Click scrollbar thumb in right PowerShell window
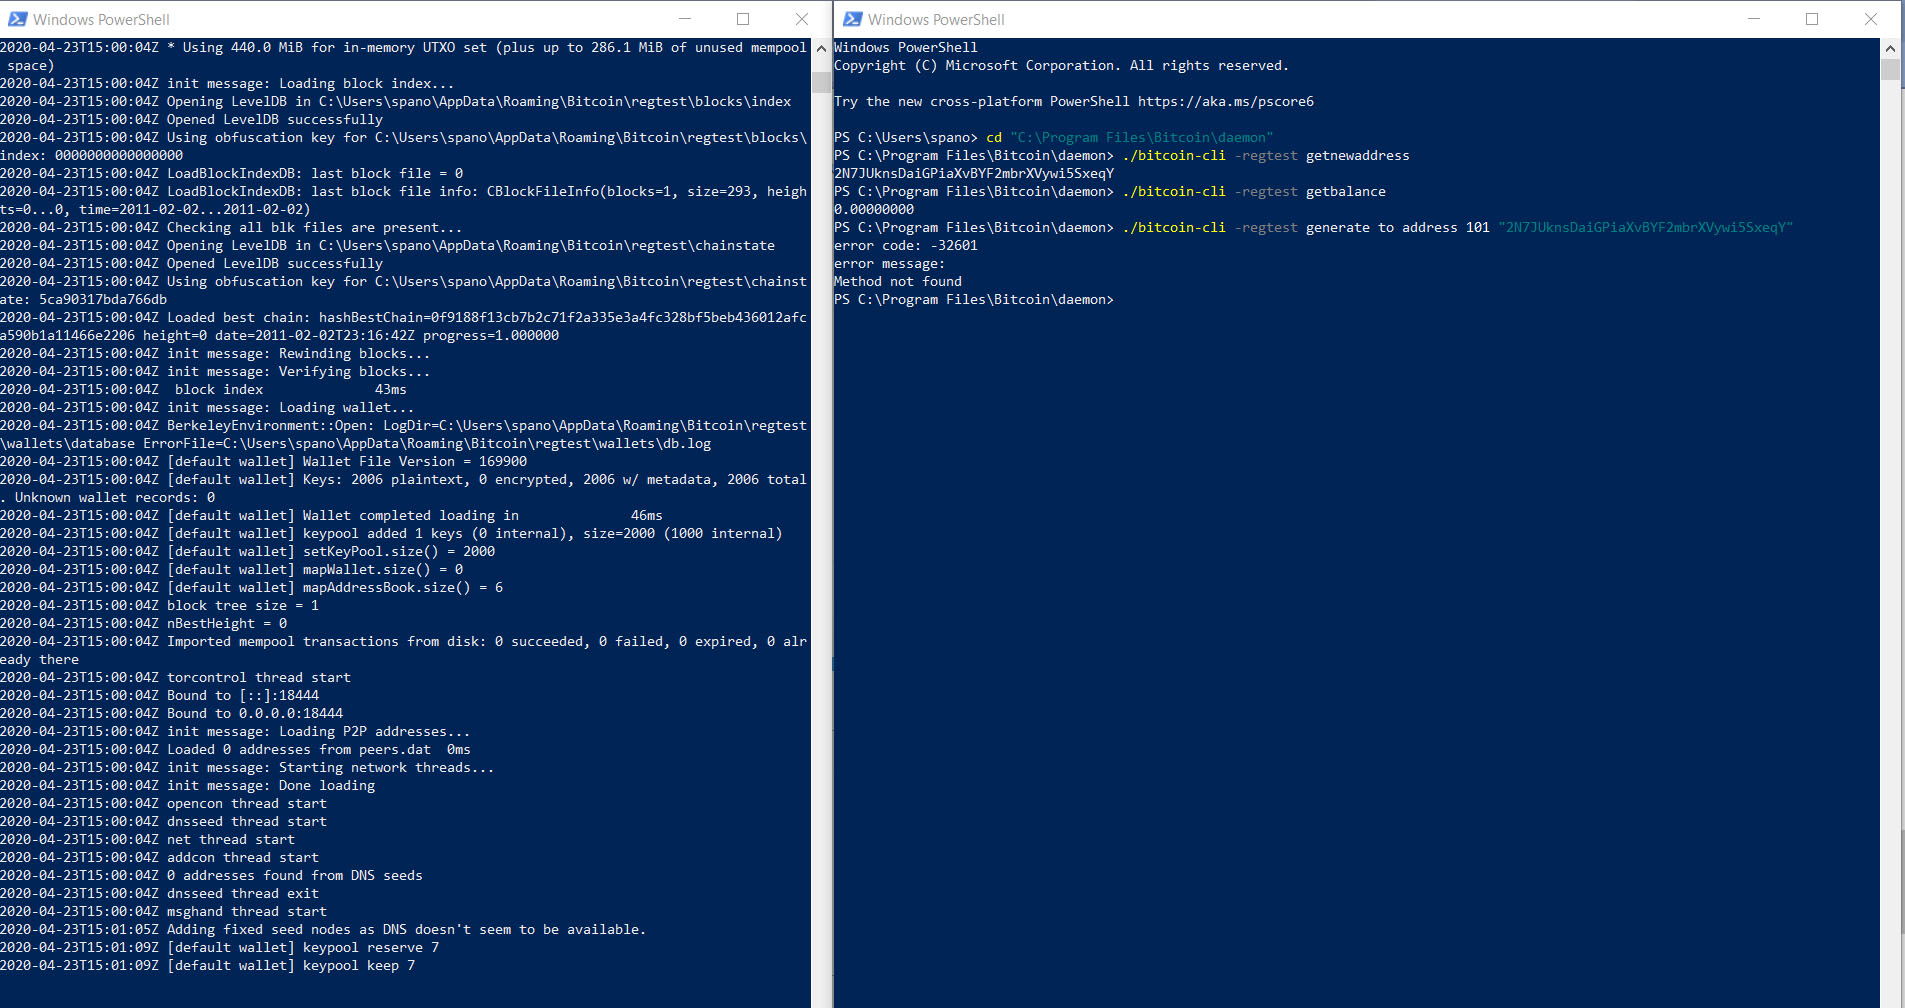This screenshot has width=1905, height=1008. pyautogui.click(x=1890, y=69)
